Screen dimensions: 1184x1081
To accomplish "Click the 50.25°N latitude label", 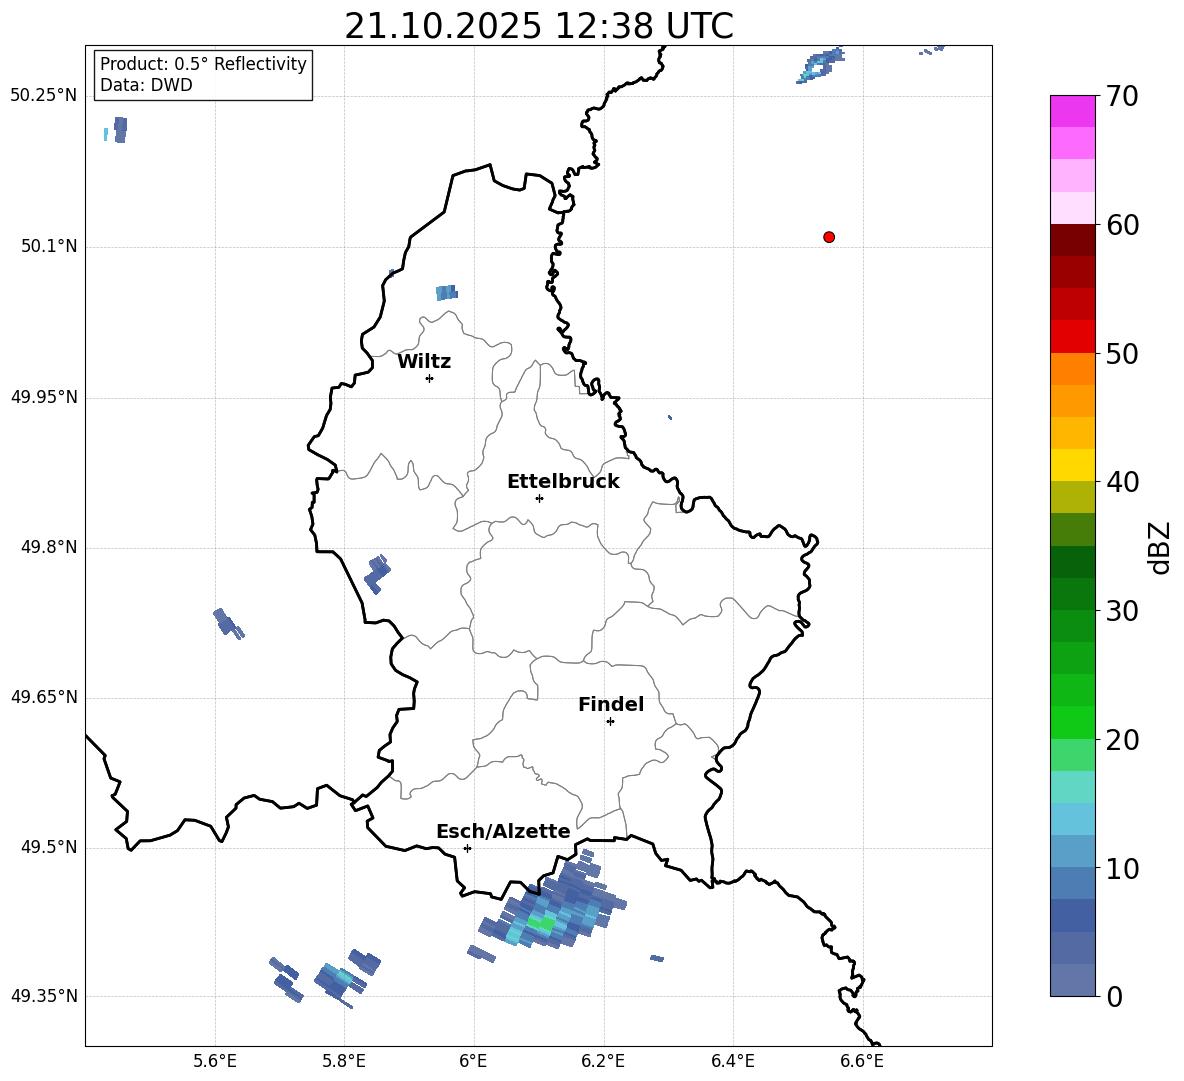I will (44, 96).
